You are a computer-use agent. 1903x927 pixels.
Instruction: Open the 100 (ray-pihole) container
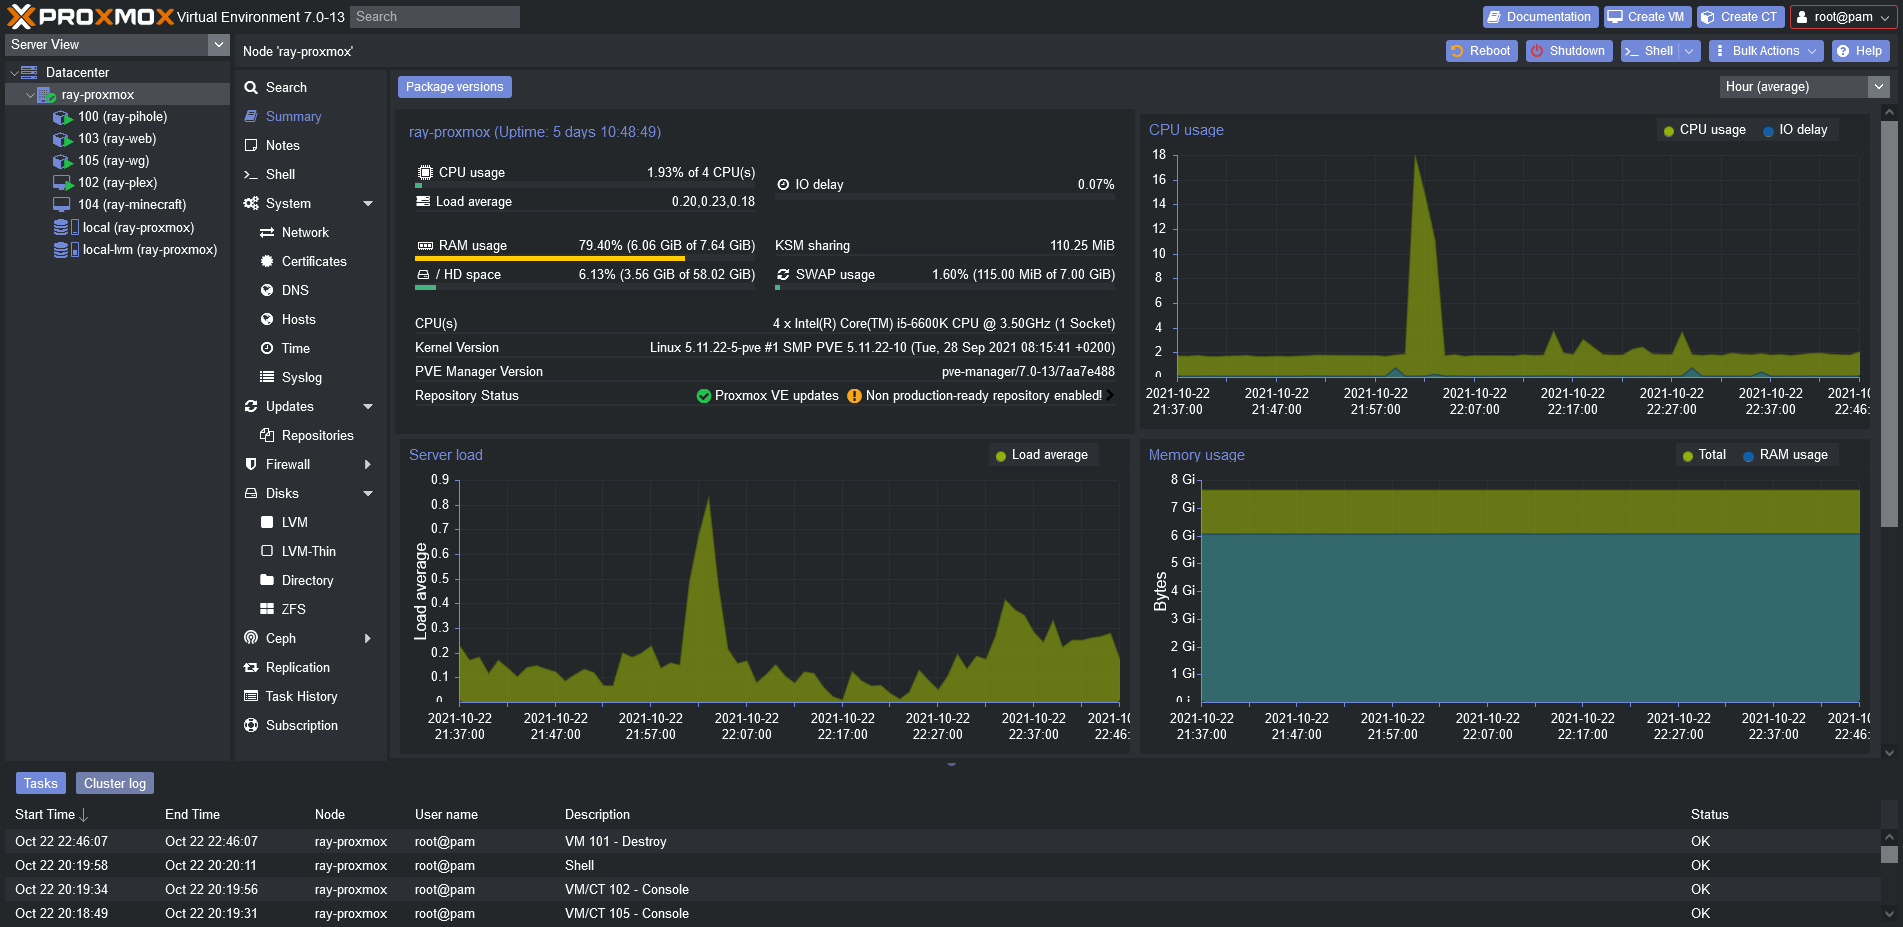tap(122, 117)
